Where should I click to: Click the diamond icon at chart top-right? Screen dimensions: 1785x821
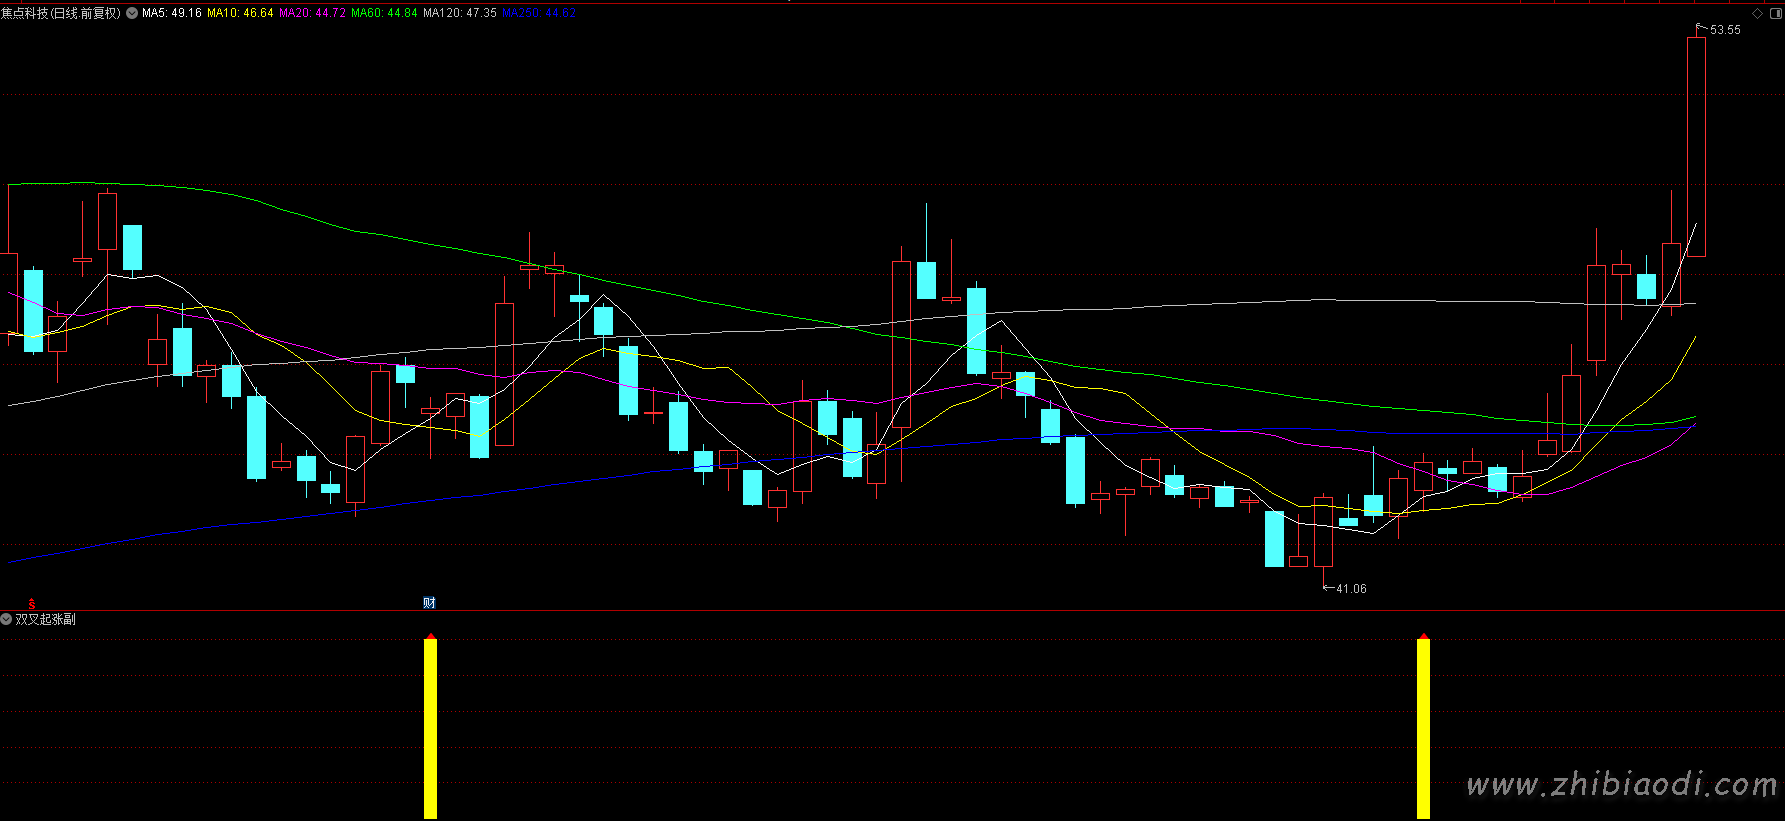[1758, 13]
